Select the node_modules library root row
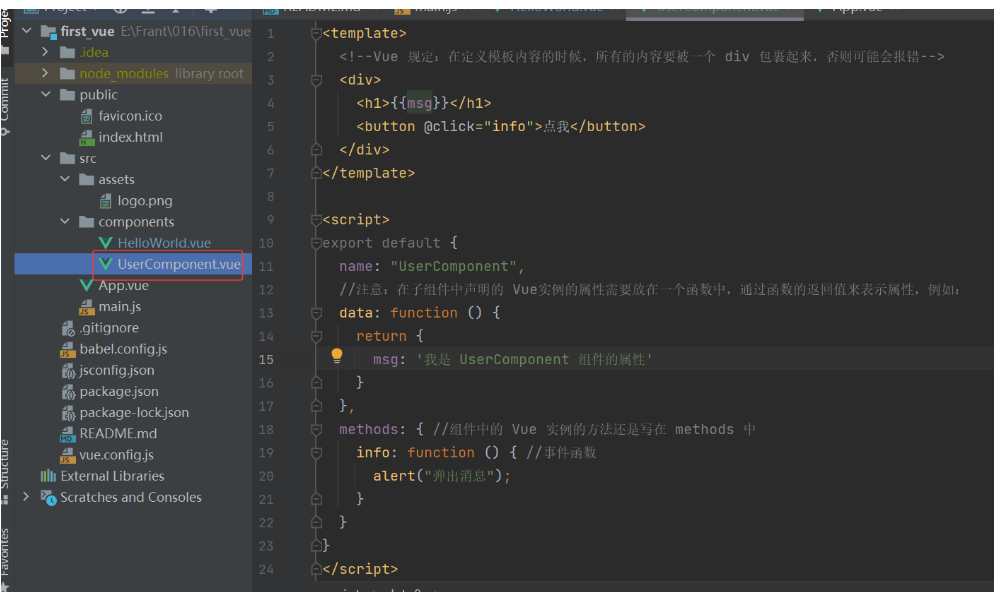The width and height of the screenshot is (1004, 592). pyautogui.click(x=133, y=74)
